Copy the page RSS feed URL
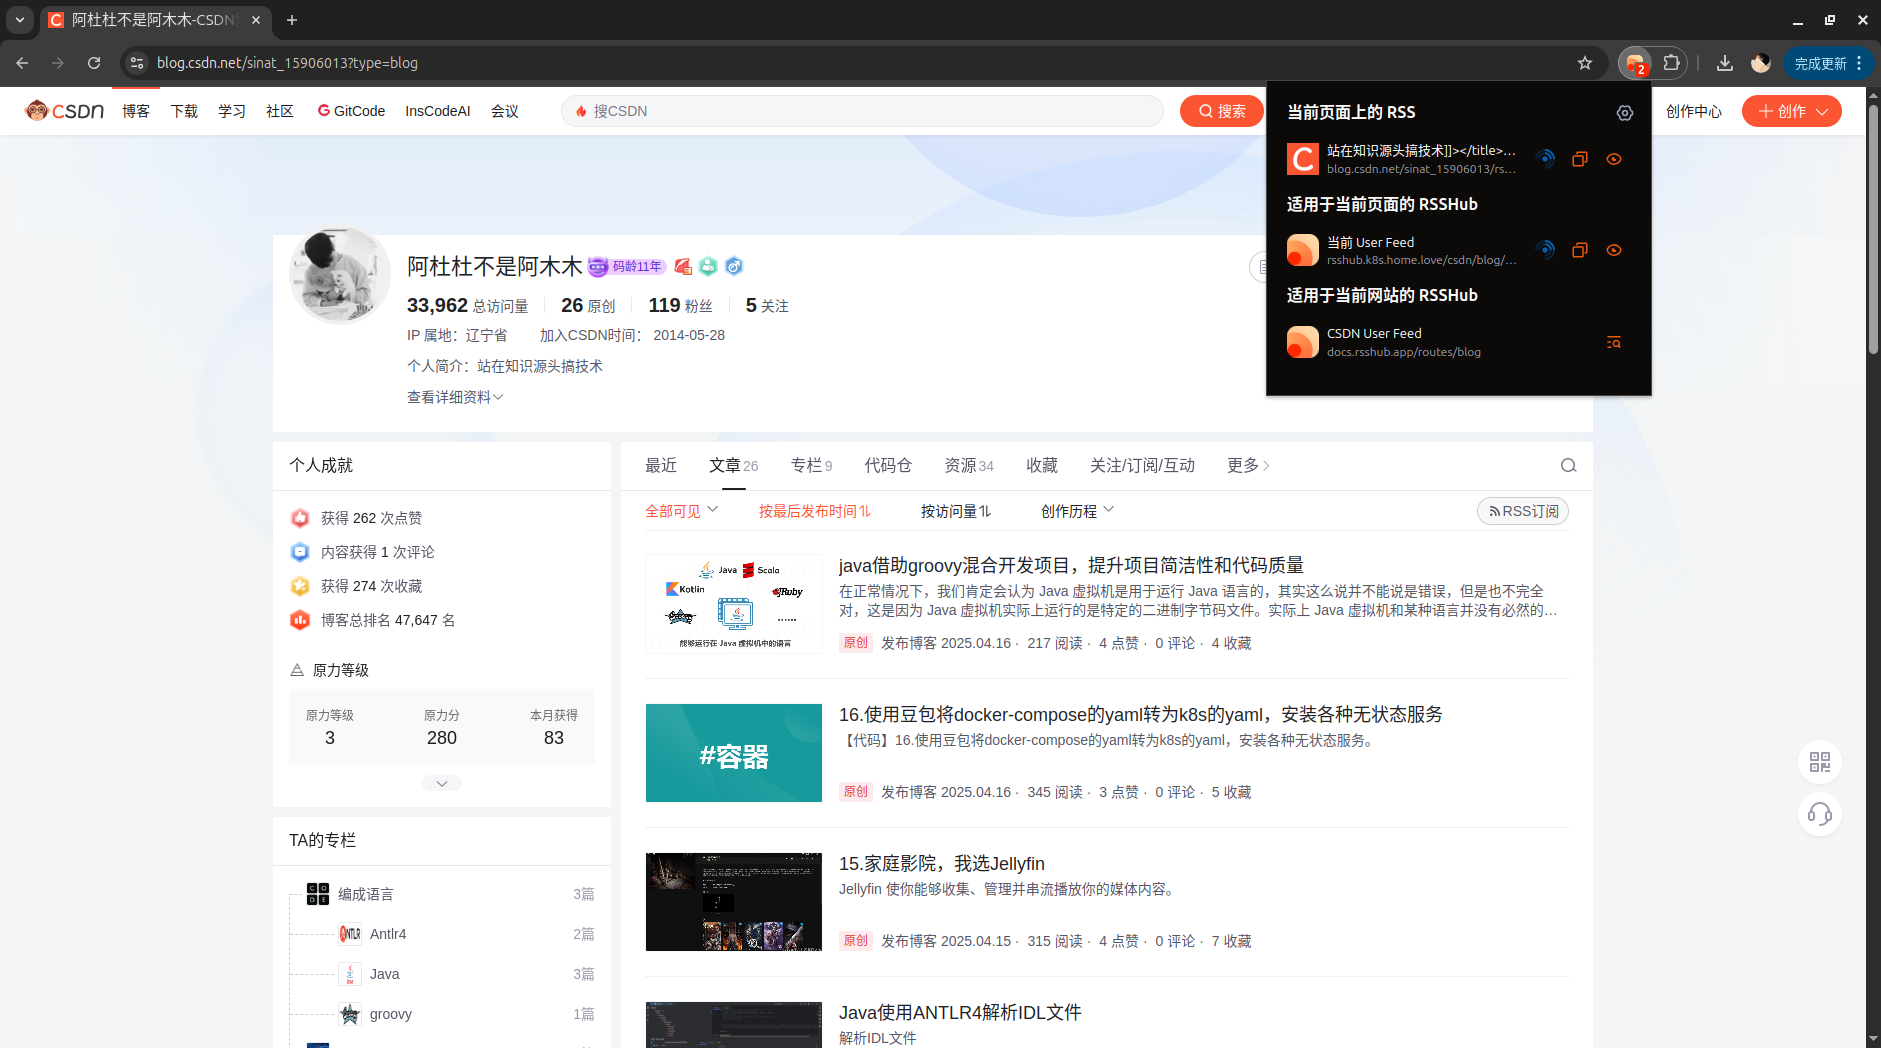1881x1048 pixels. point(1580,159)
